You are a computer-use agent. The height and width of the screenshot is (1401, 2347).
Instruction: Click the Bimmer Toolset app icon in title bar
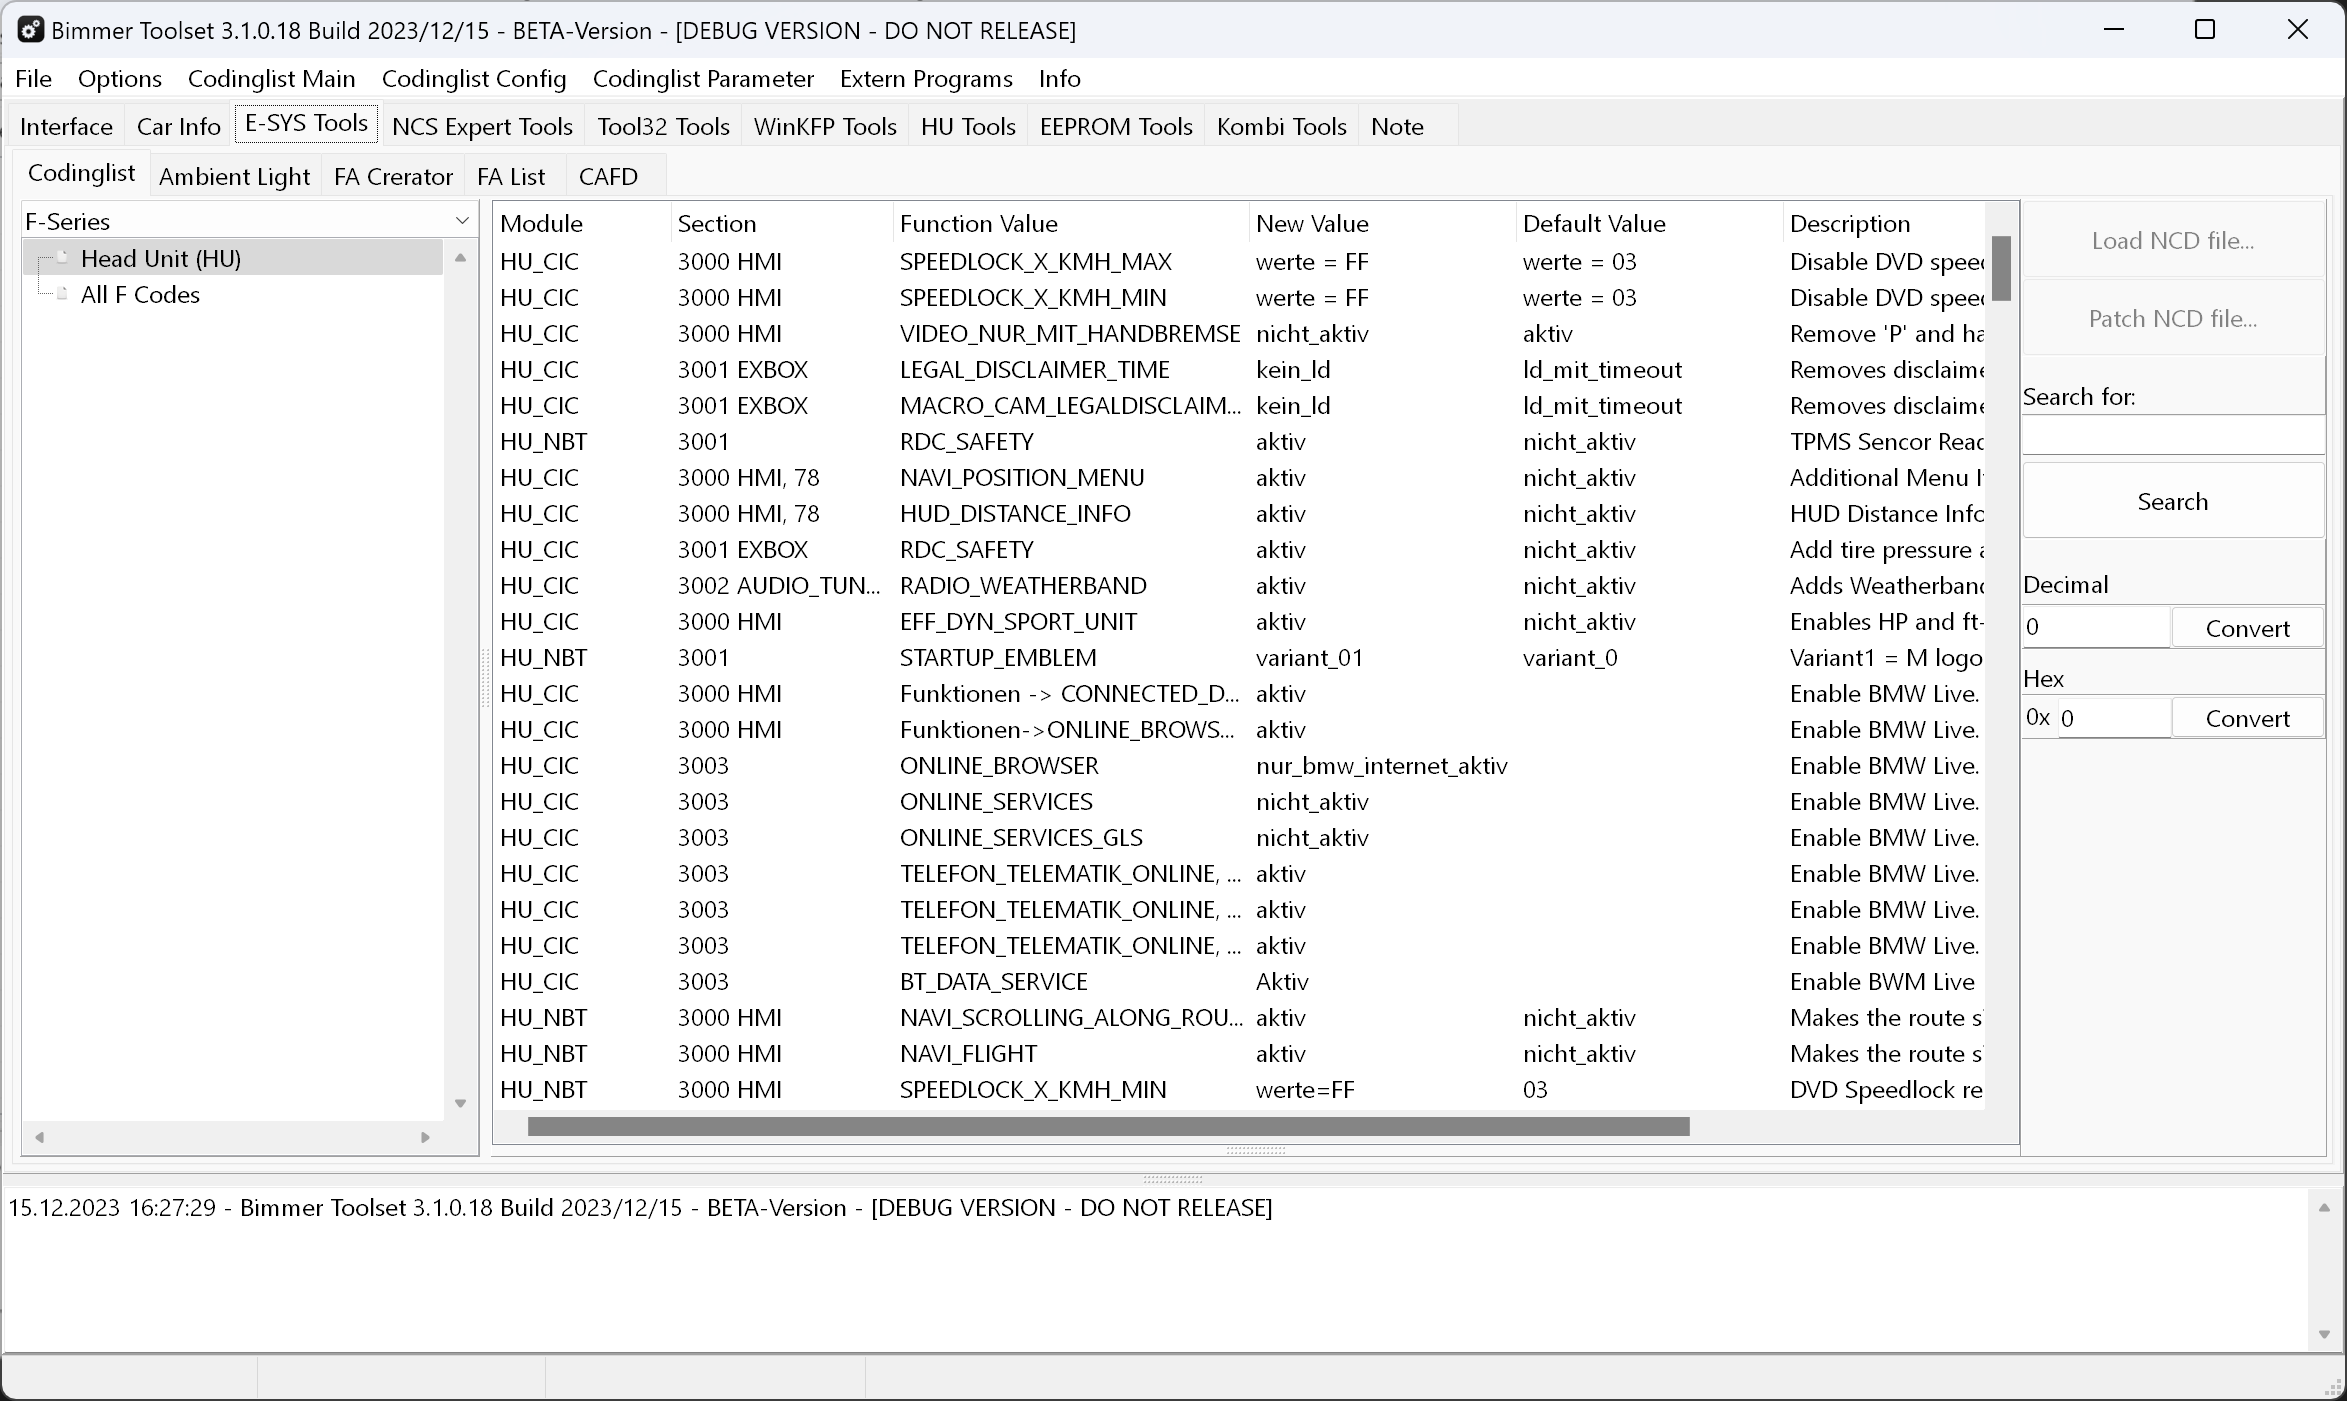(31, 30)
